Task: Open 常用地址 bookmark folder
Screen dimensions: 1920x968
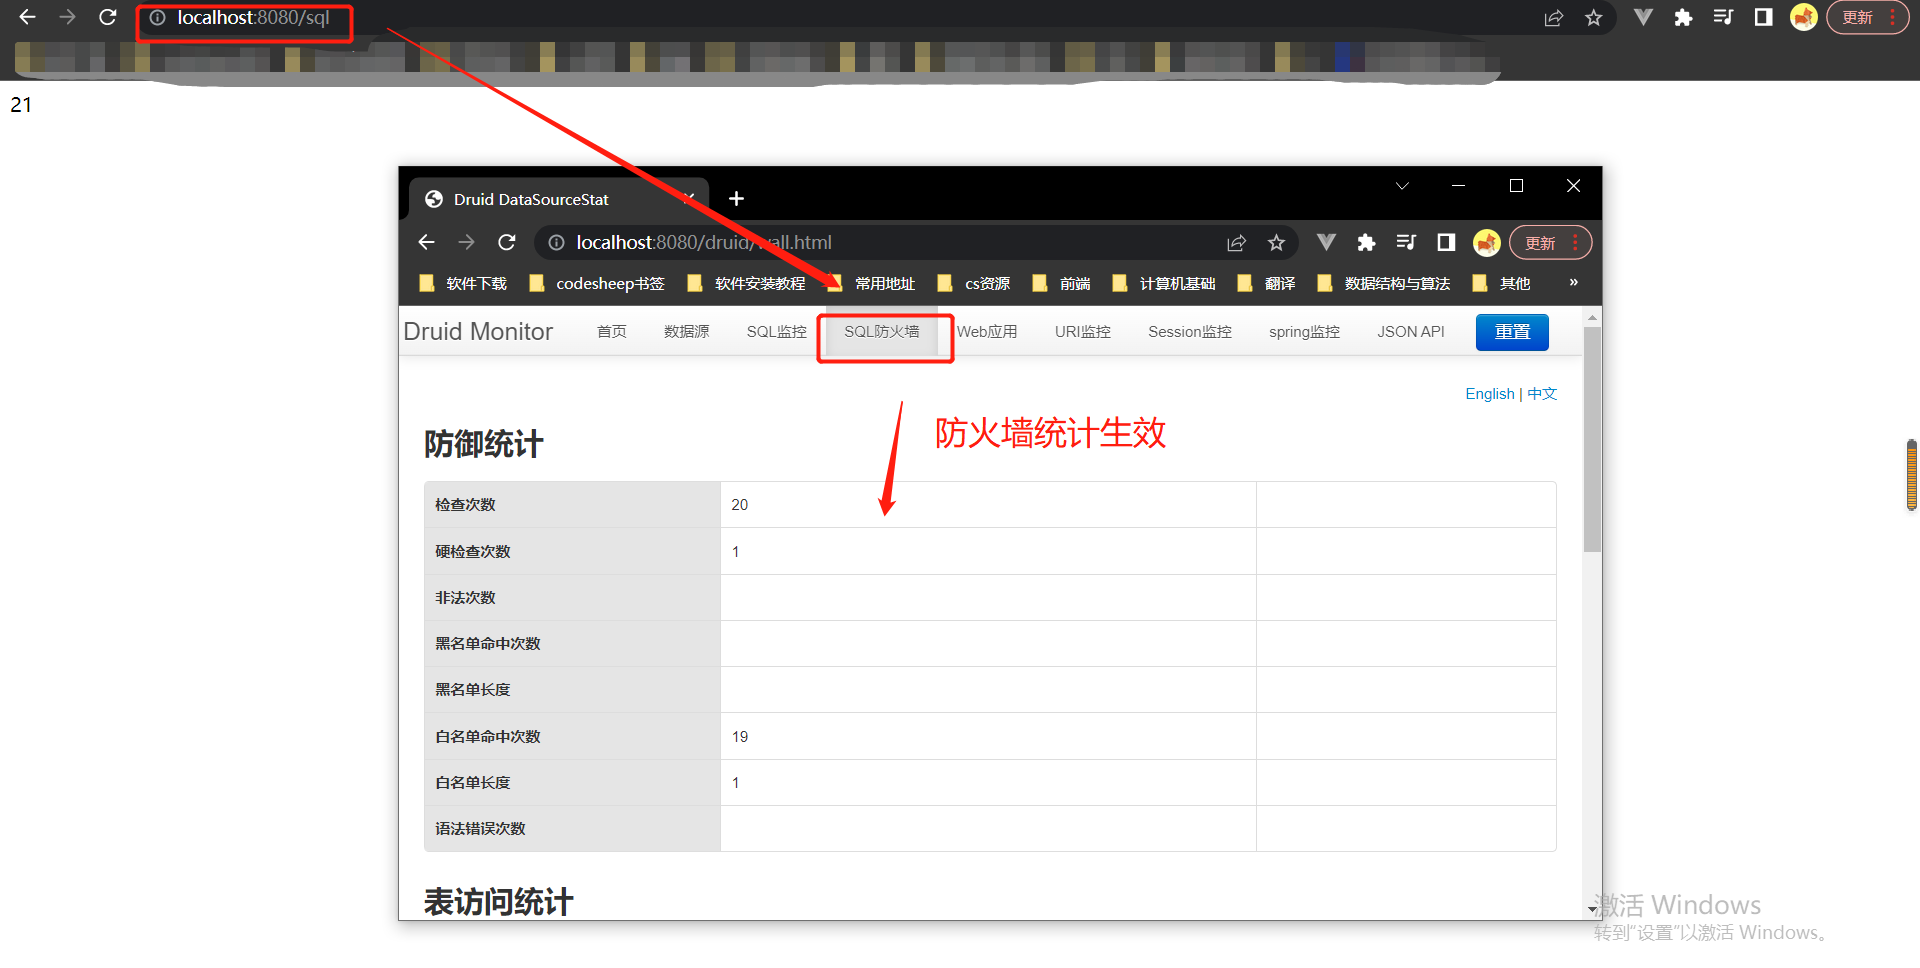Action: [x=871, y=284]
